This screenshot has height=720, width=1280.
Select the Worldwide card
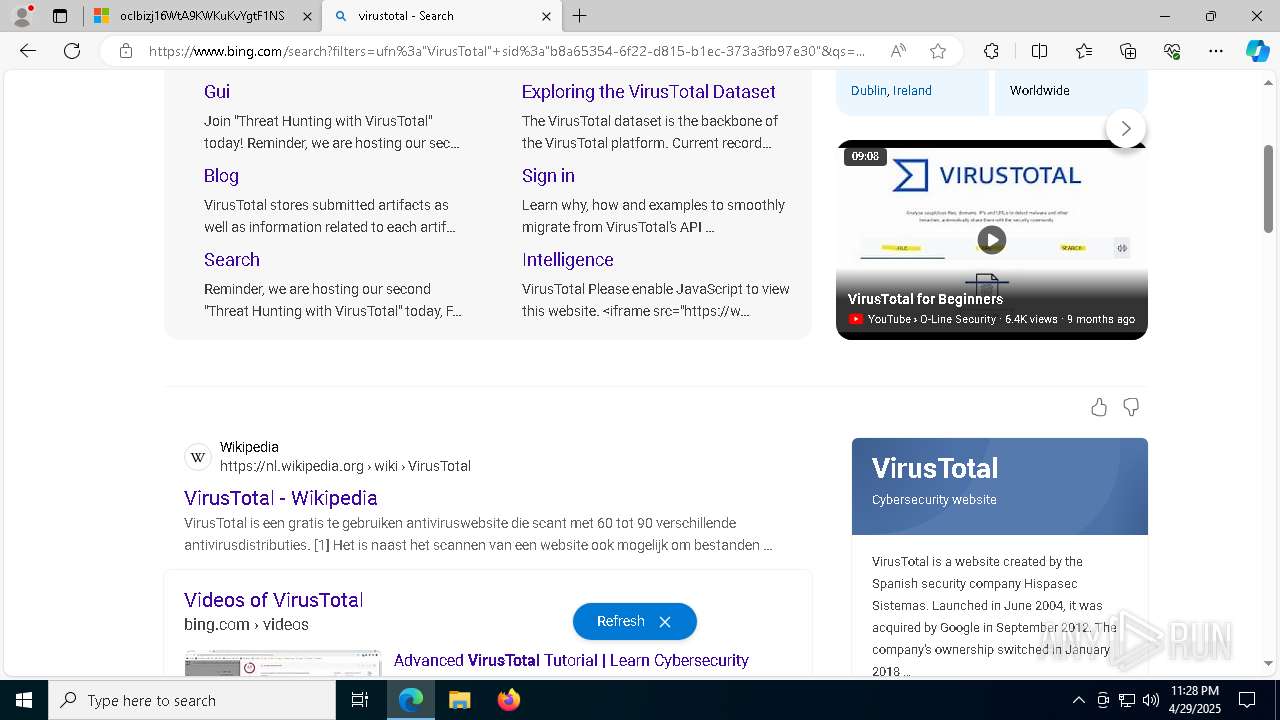[1071, 91]
